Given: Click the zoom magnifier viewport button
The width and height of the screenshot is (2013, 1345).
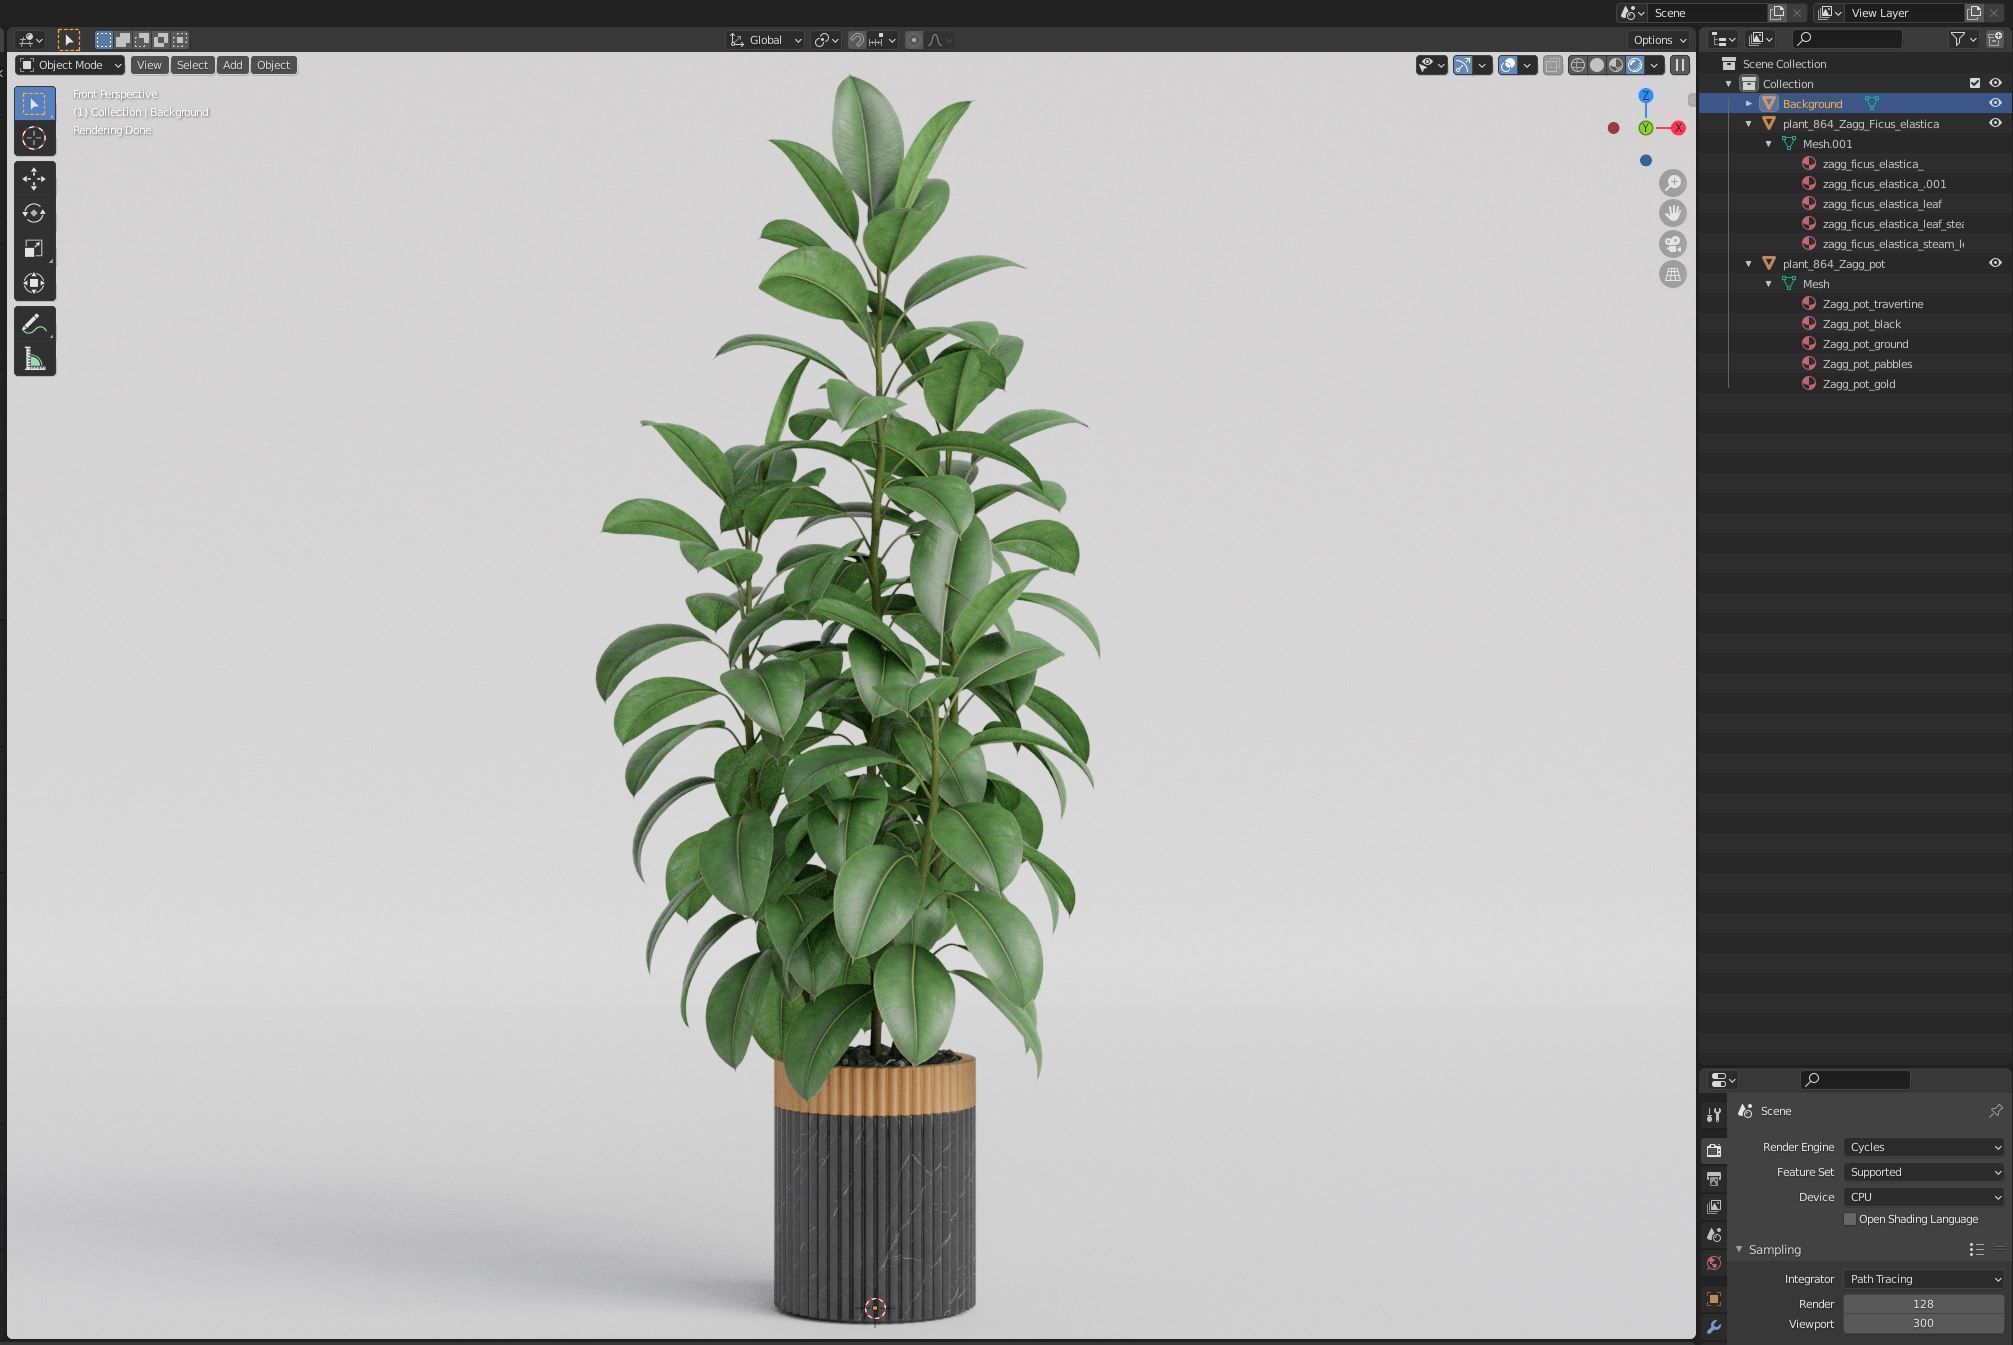Looking at the screenshot, I should coord(1672,183).
